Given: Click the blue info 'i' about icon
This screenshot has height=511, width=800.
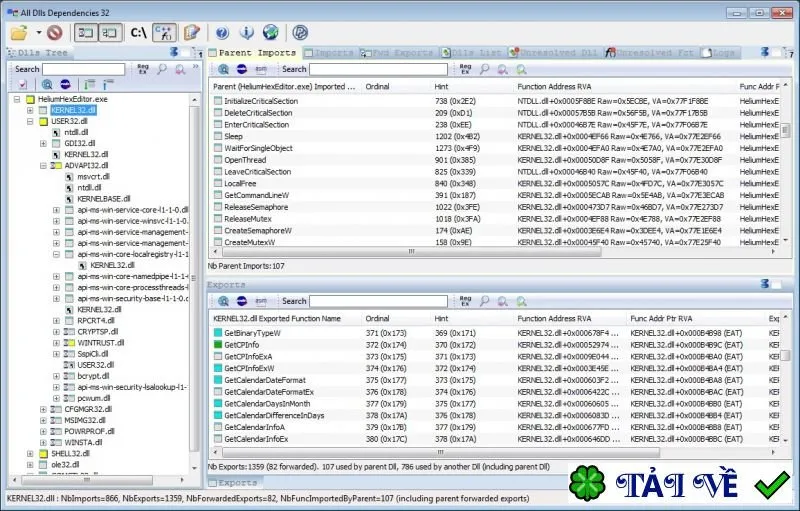Looking at the screenshot, I should pos(246,33).
